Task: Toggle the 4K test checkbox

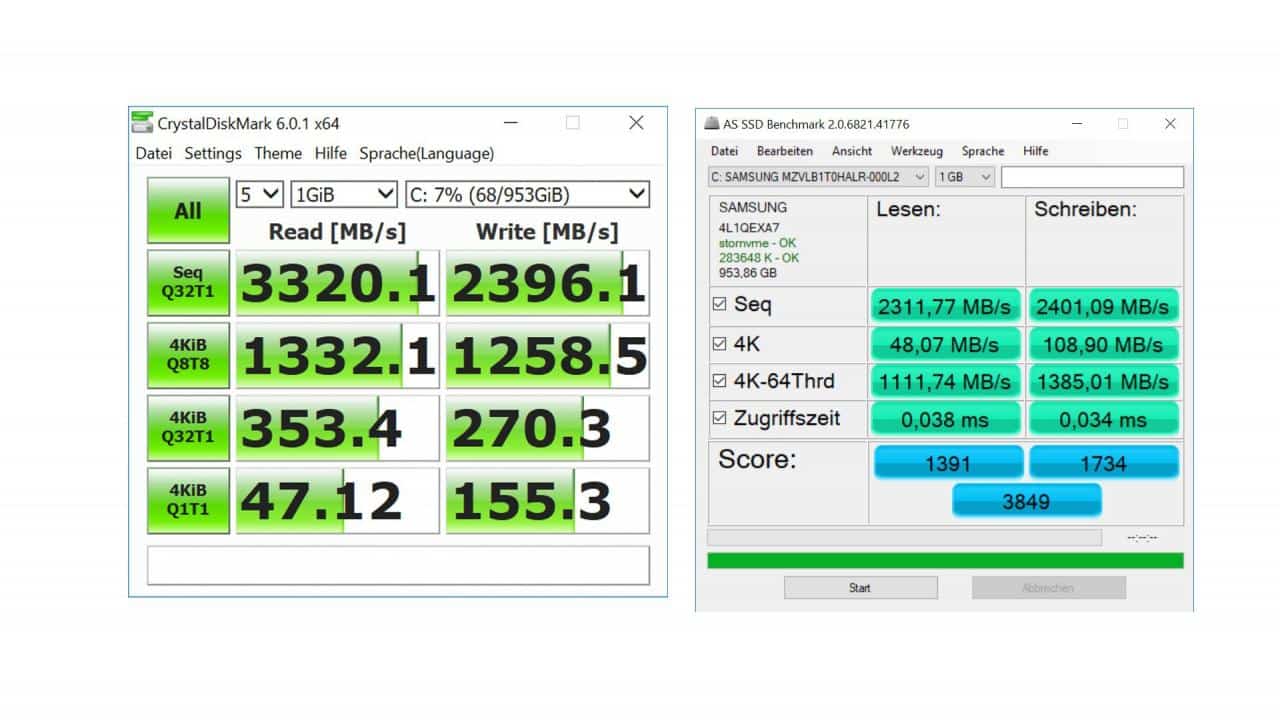Action: pyautogui.click(x=722, y=343)
